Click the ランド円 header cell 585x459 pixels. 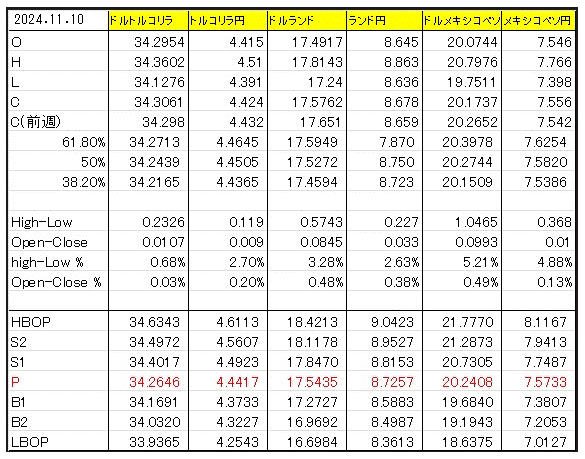tap(384, 21)
